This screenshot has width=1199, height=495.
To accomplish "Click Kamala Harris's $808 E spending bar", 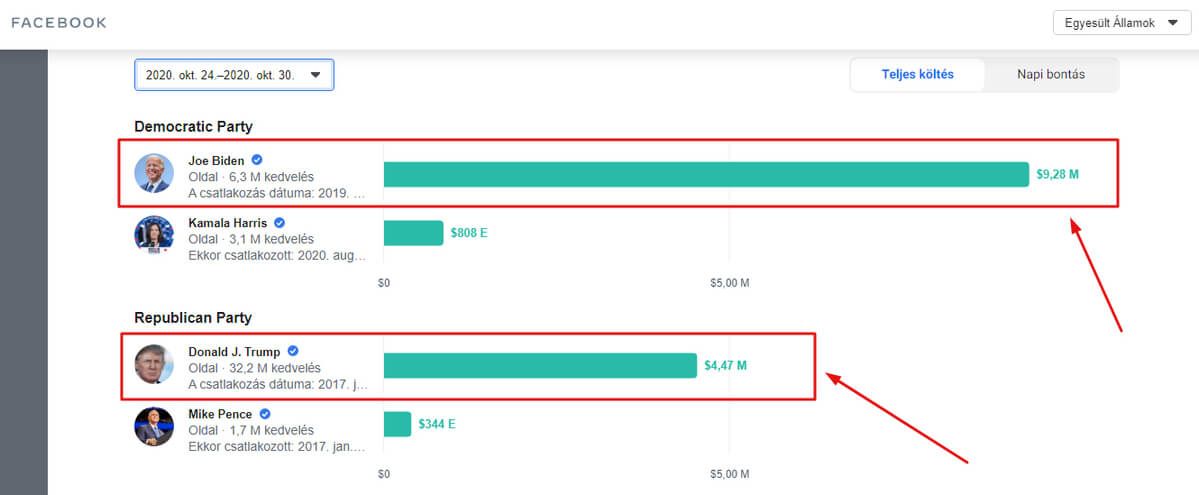I will 413,233.
